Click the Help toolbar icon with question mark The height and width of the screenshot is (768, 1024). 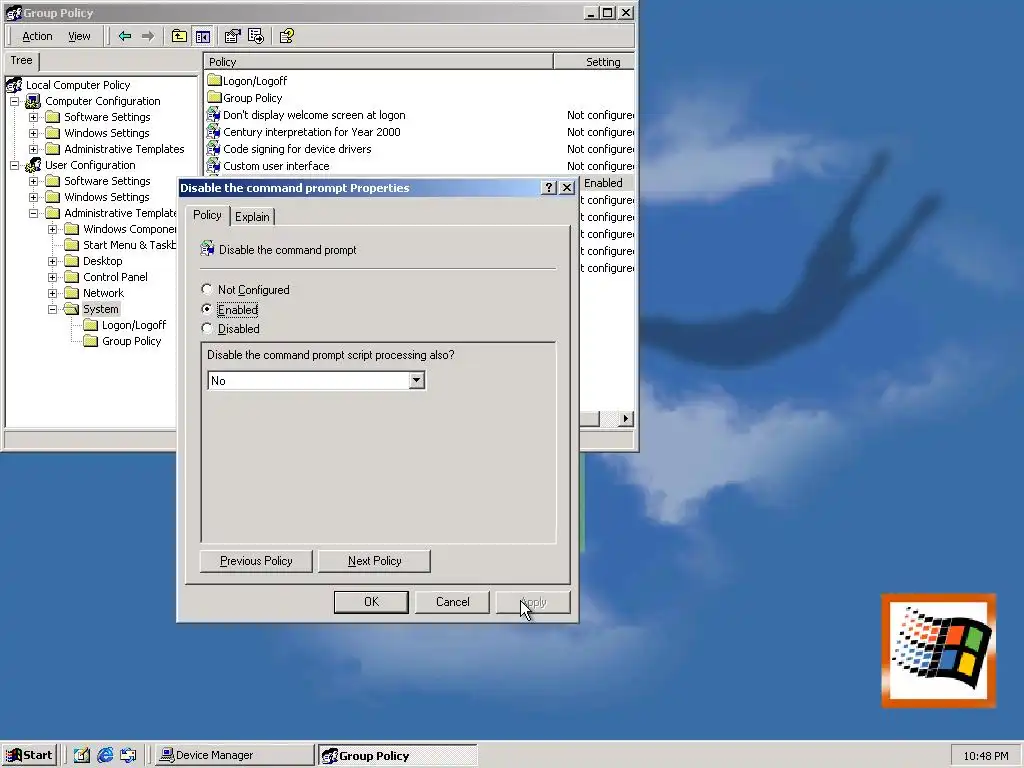coord(287,37)
